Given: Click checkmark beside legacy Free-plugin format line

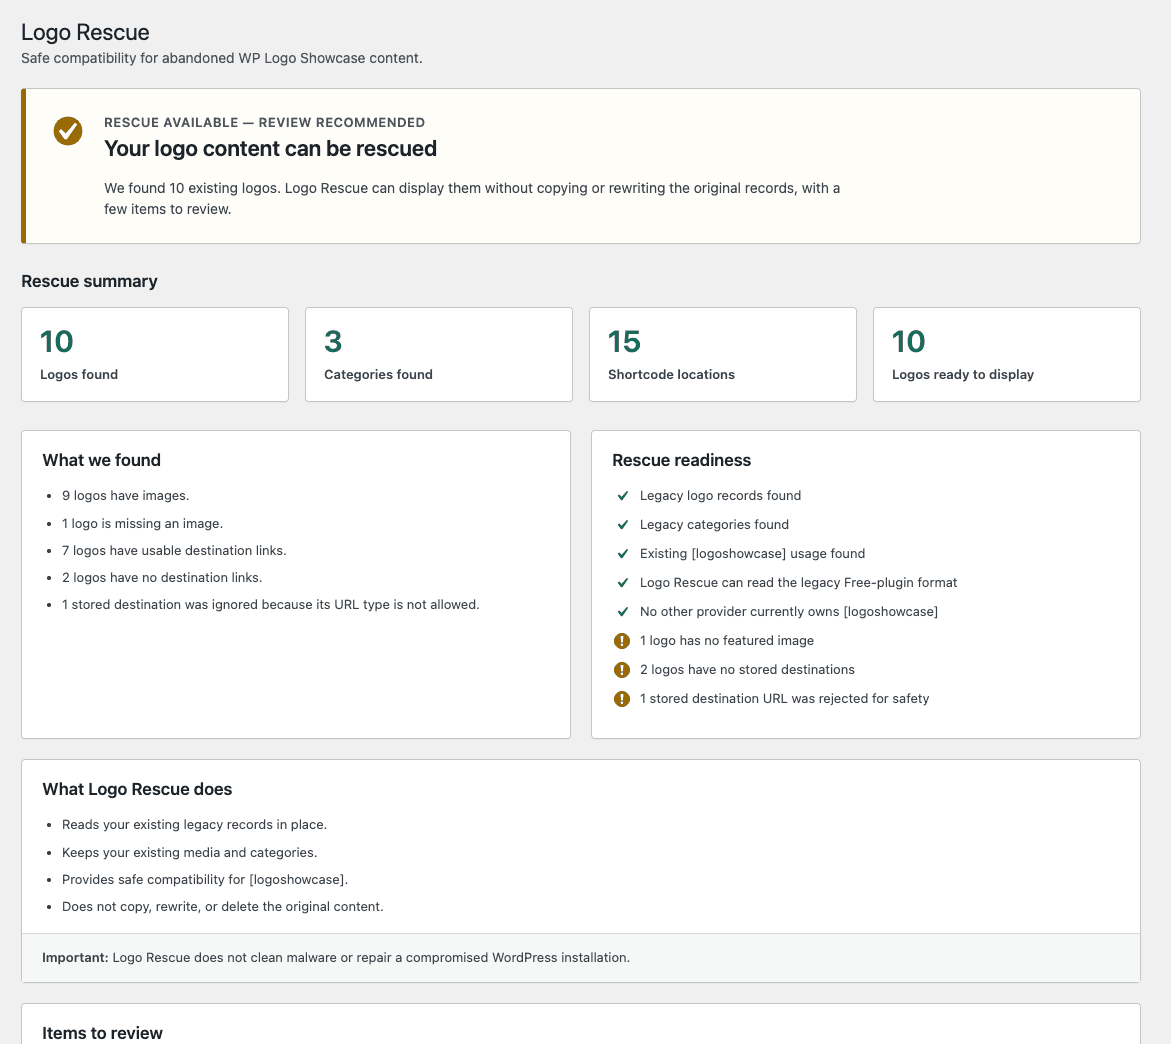Looking at the screenshot, I should click(623, 583).
